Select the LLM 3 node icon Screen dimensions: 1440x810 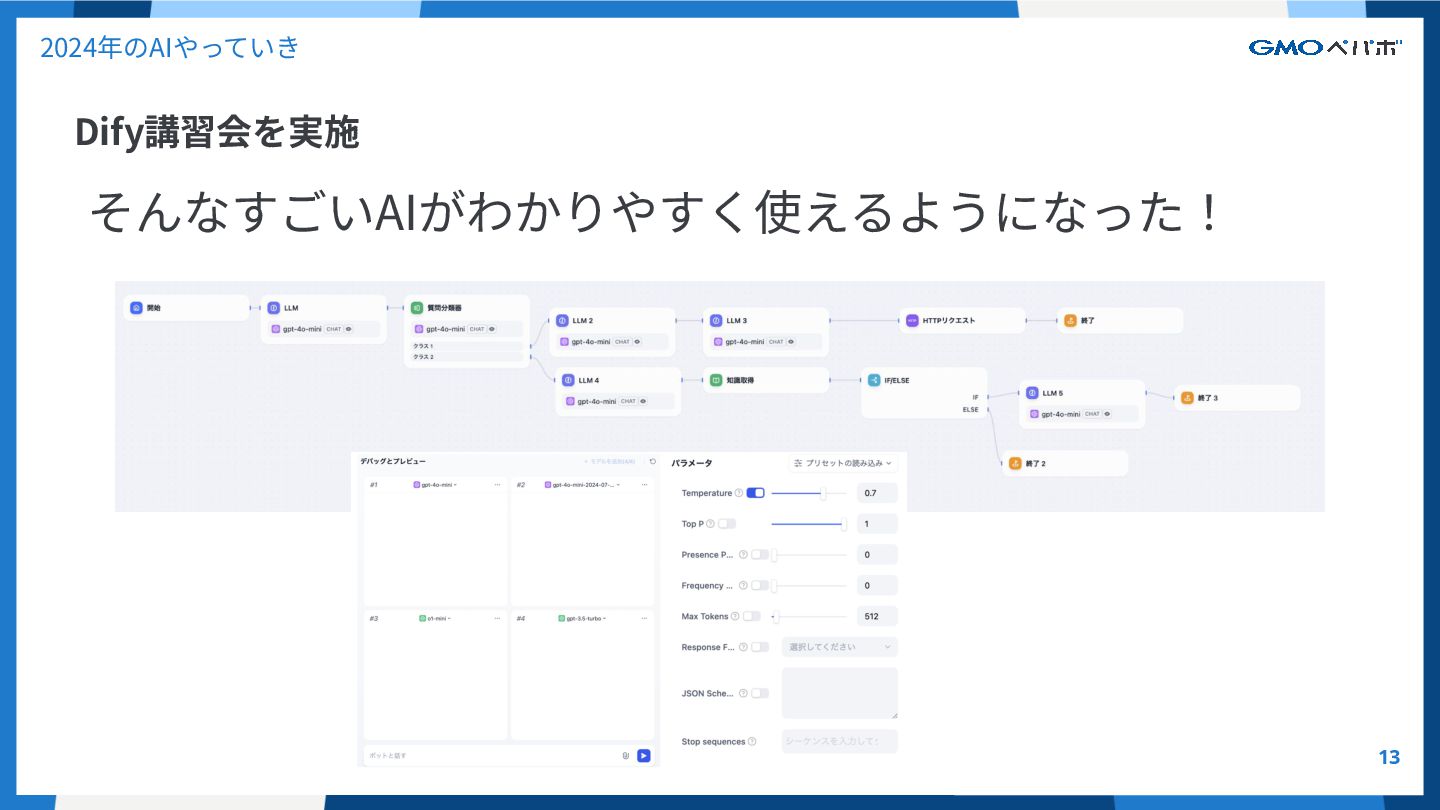click(x=716, y=321)
